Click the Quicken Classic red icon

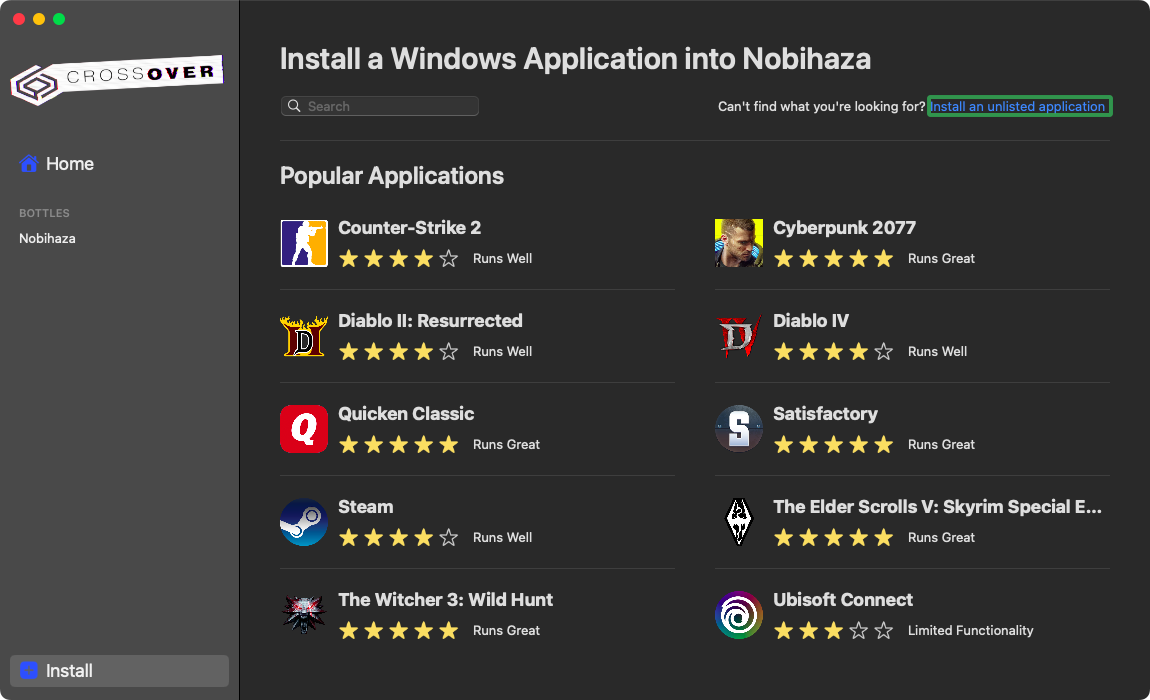(x=304, y=429)
